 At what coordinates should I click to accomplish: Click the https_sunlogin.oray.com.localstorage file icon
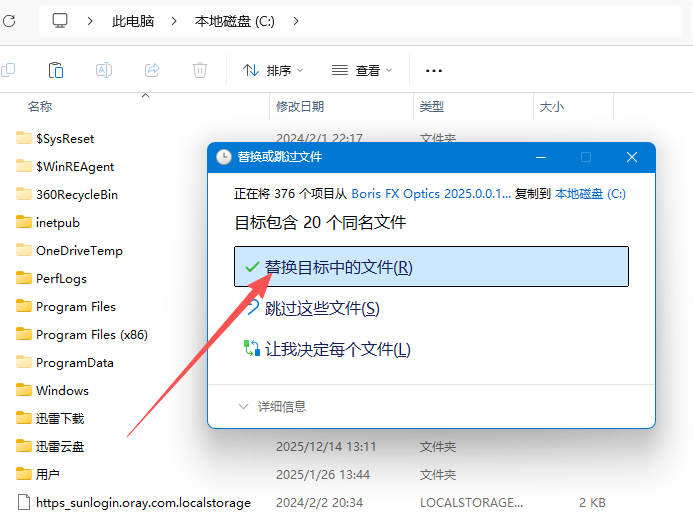(24, 502)
